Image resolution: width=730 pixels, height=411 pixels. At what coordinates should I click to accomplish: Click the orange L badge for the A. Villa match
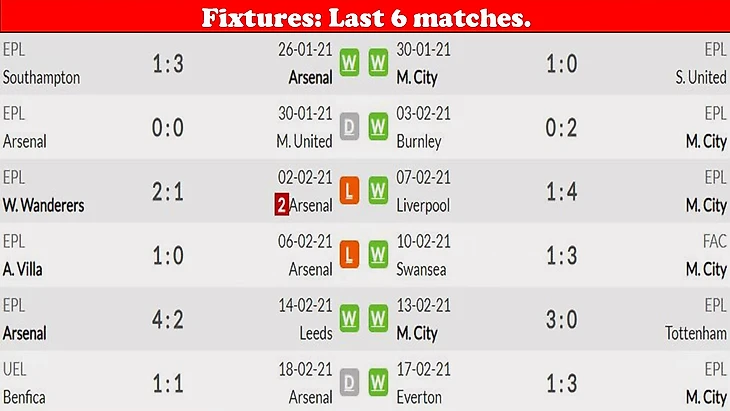pyautogui.click(x=349, y=255)
